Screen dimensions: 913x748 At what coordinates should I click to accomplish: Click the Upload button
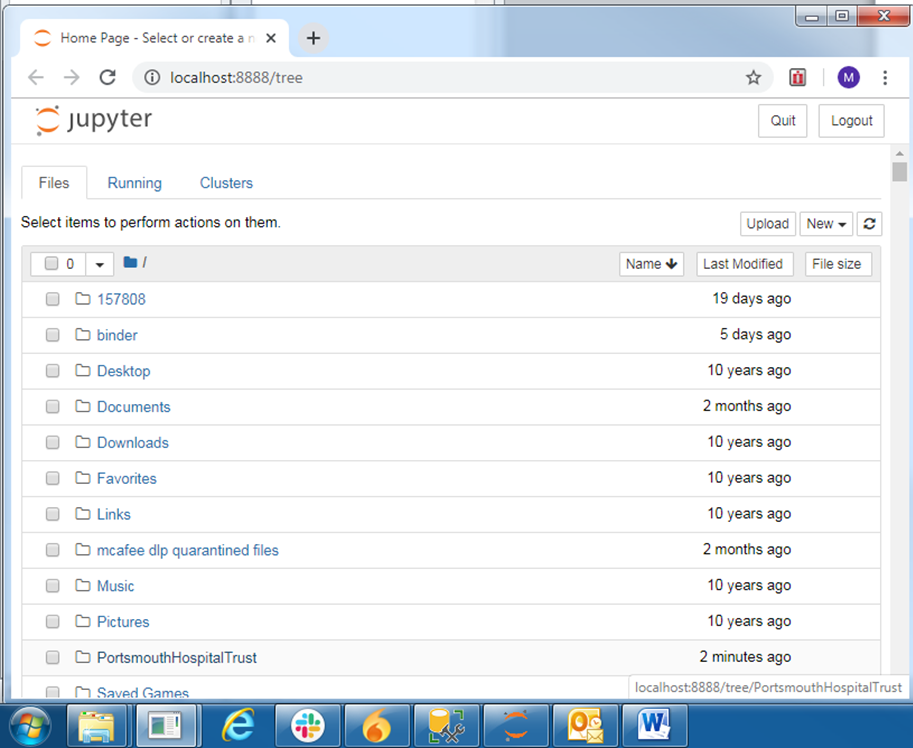(767, 224)
